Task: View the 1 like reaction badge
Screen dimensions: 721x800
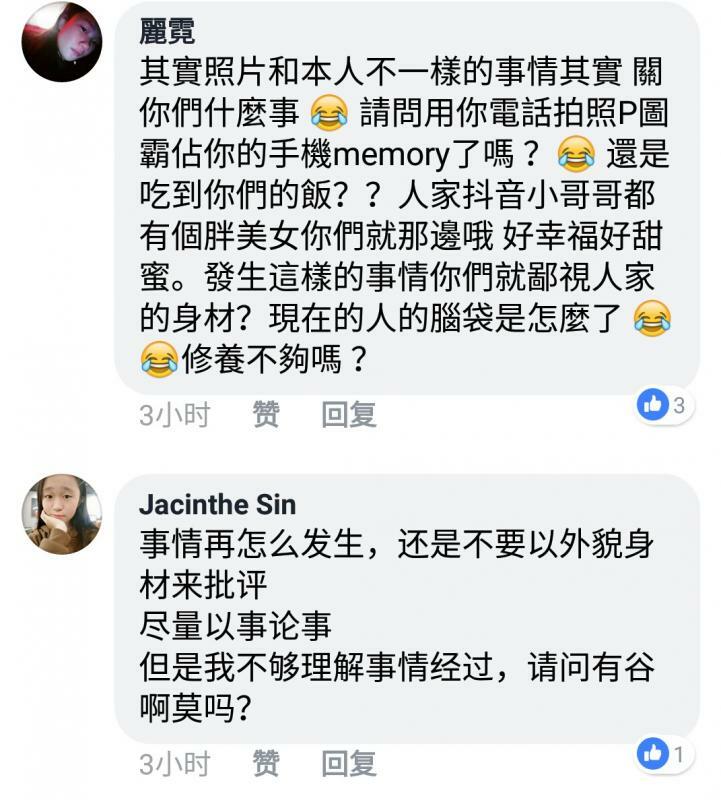Action: [x=665, y=754]
